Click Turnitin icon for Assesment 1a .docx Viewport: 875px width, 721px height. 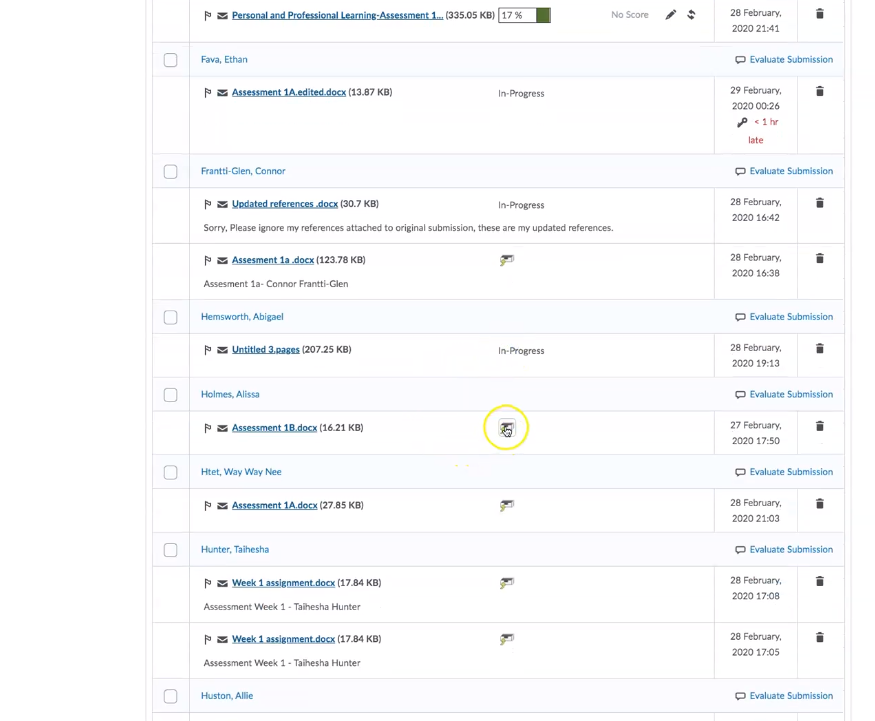pos(507,260)
